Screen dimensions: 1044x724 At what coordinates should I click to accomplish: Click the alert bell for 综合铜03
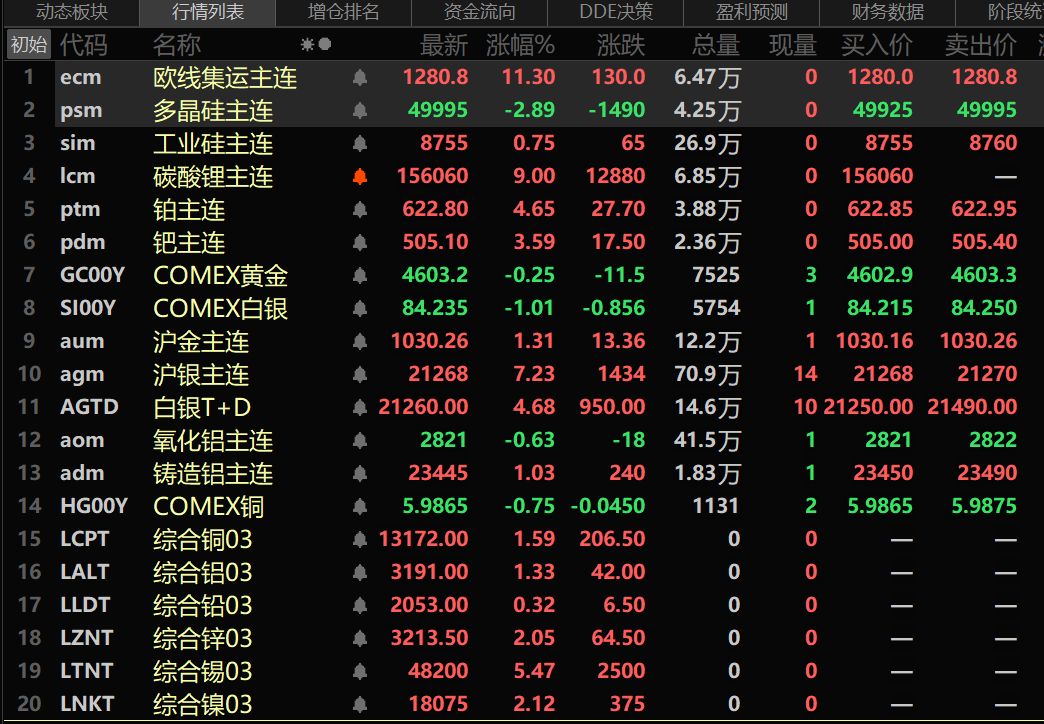[360, 539]
